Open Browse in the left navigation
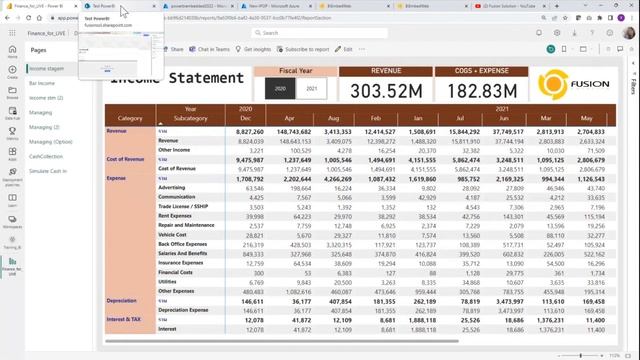The height and width of the screenshot is (360, 640). (x=12, y=93)
